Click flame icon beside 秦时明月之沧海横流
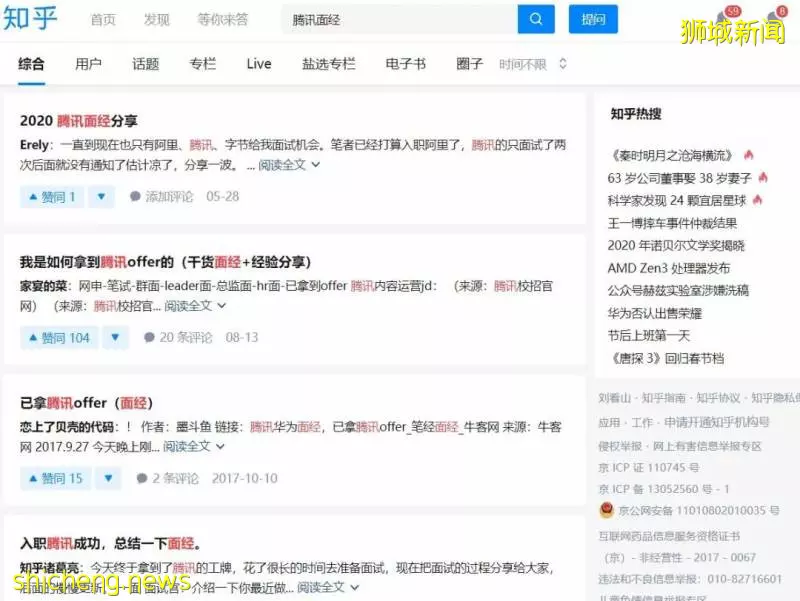Image resolution: width=800 pixels, height=601 pixels. tap(748, 155)
